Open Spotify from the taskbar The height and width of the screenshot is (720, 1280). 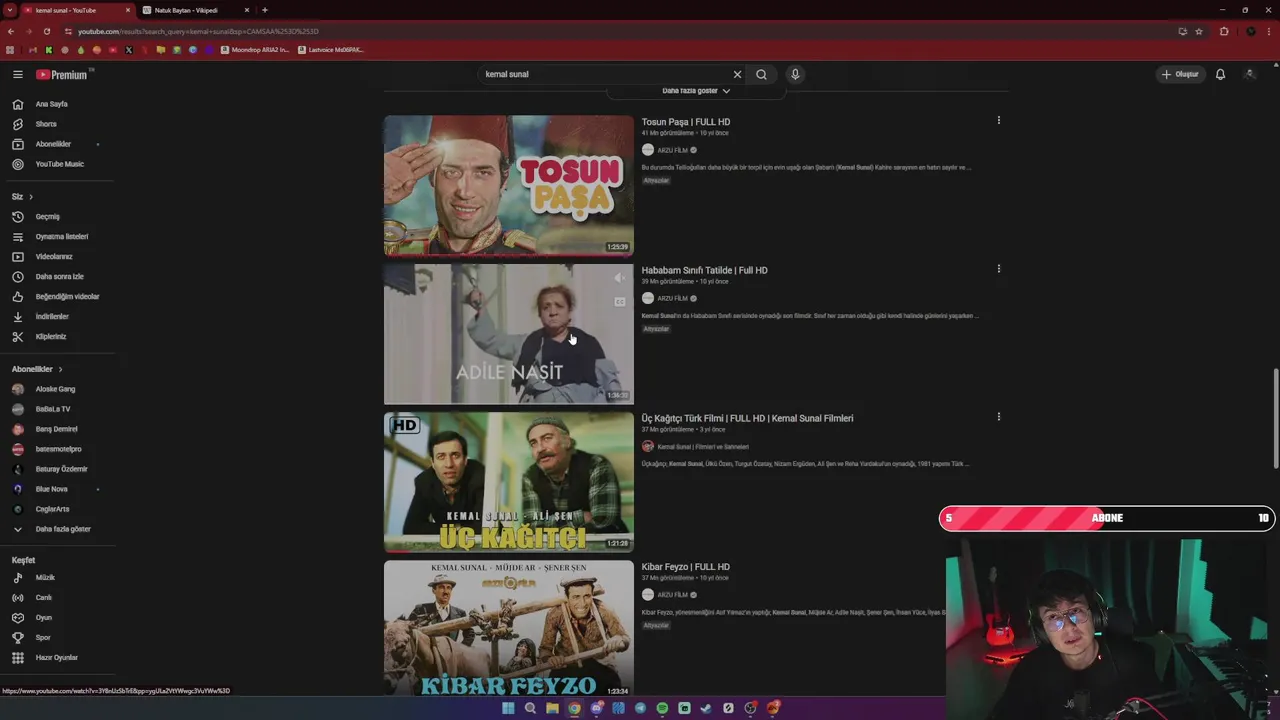coord(662,708)
